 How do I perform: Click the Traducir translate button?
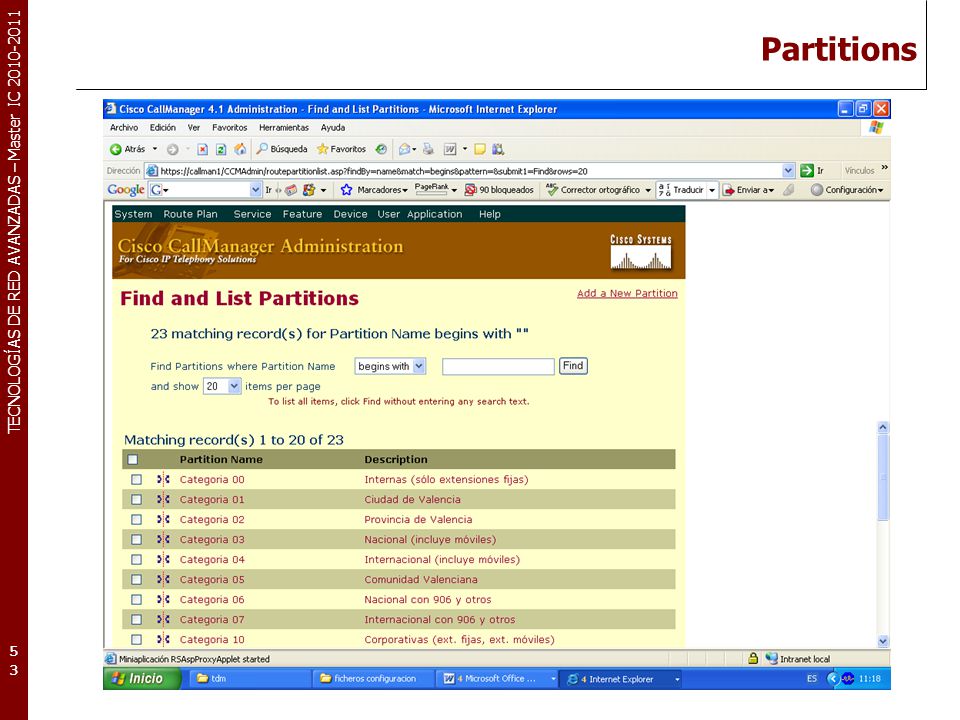681,190
